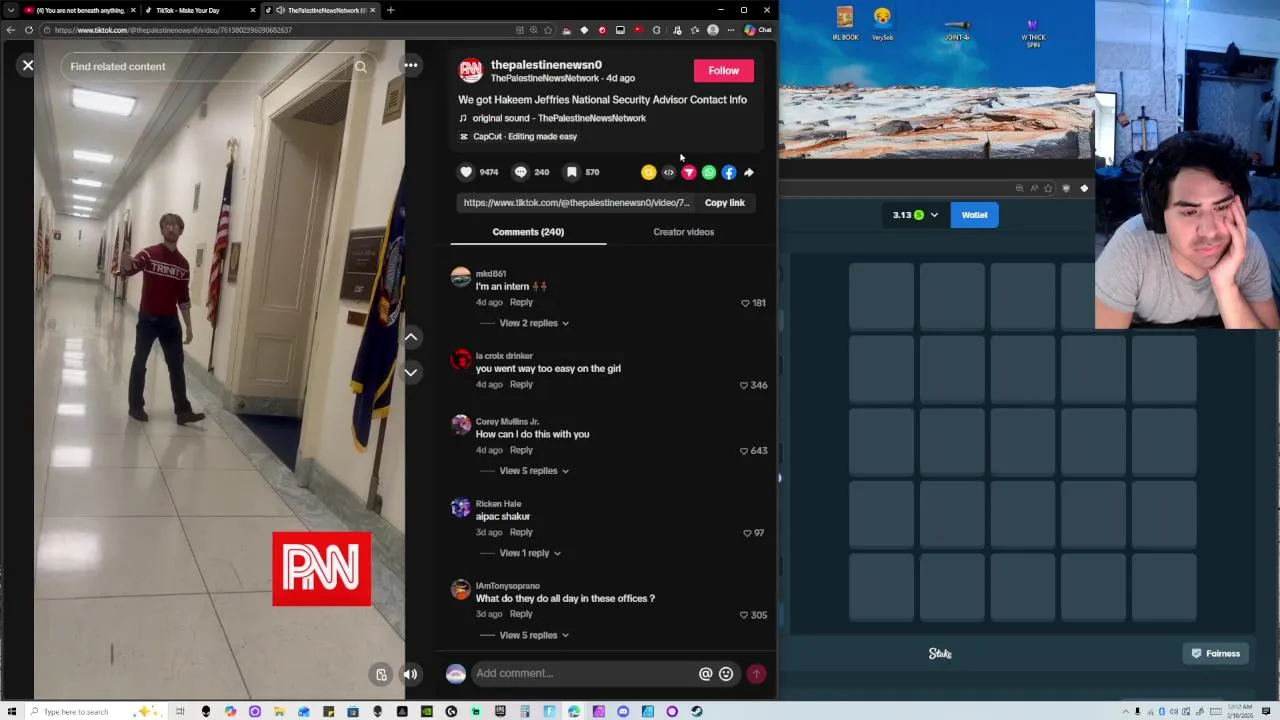Open Discord from the taskbar
The width and height of the screenshot is (1280, 720).
(x=623, y=712)
